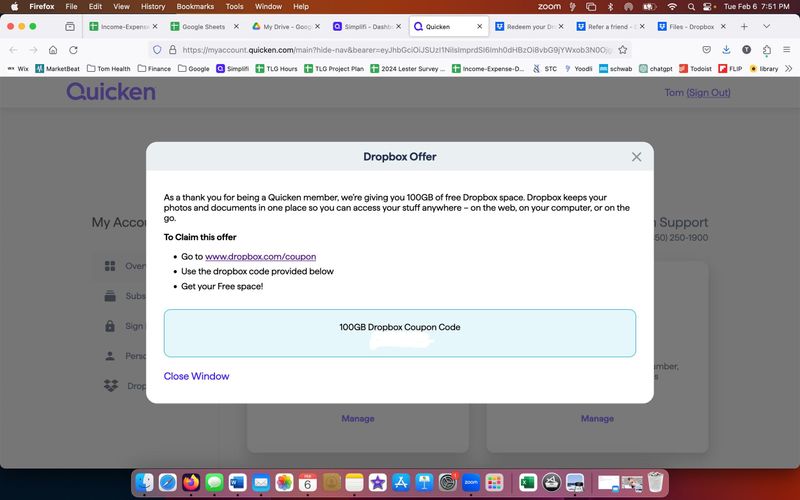Open Control Center in menu bar

coord(709,7)
